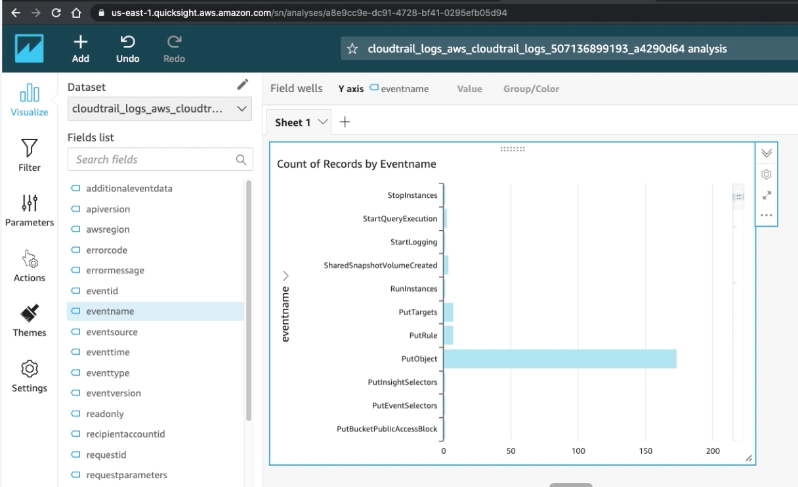Image resolution: width=798 pixels, height=487 pixels.
Task: Select the Sheet 1 tab
Action: pyautogui.click(x=293, y=122)
